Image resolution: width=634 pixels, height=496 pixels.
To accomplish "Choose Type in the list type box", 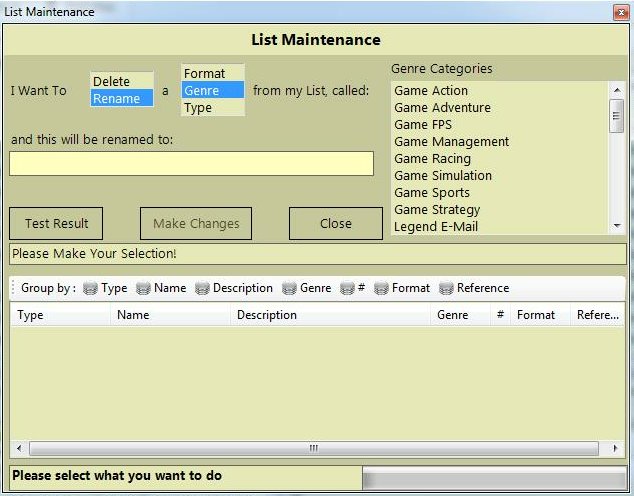I will click(x=198, y=108).
